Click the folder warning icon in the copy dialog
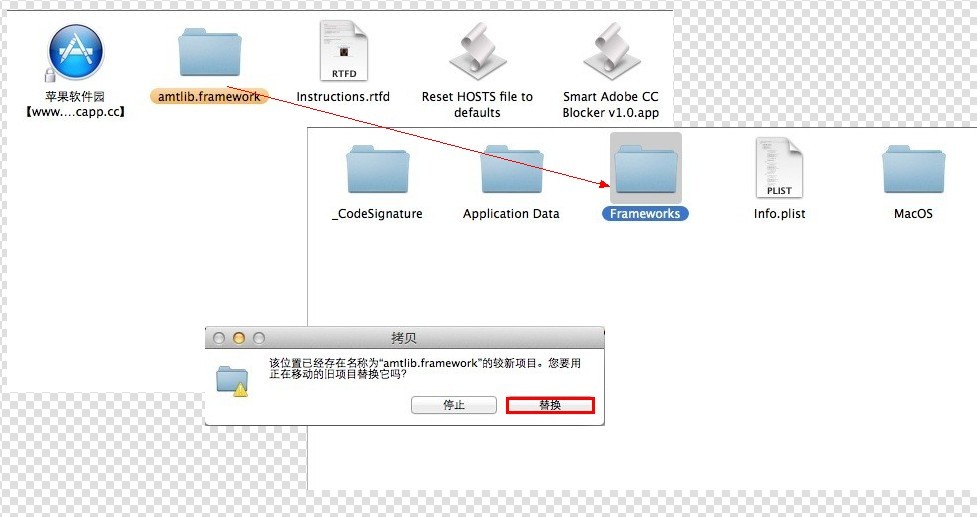Viewport: 977px width, 517px height. [x=232, y=381]
